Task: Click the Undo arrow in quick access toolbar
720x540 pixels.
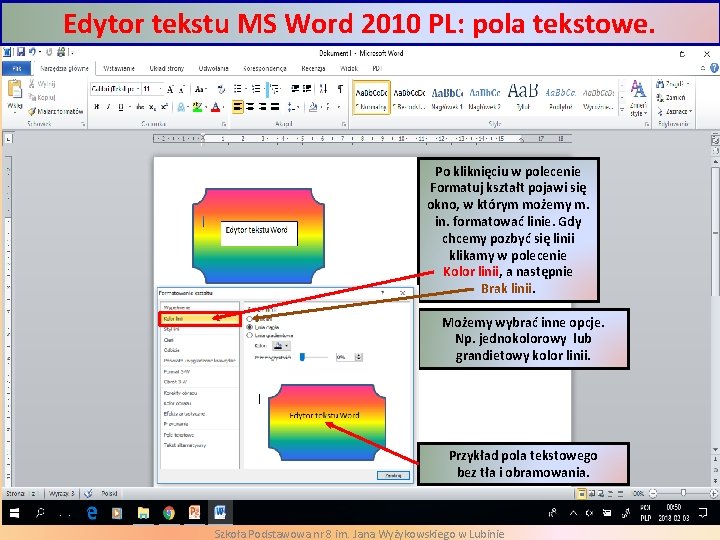Action: point(32,52)
